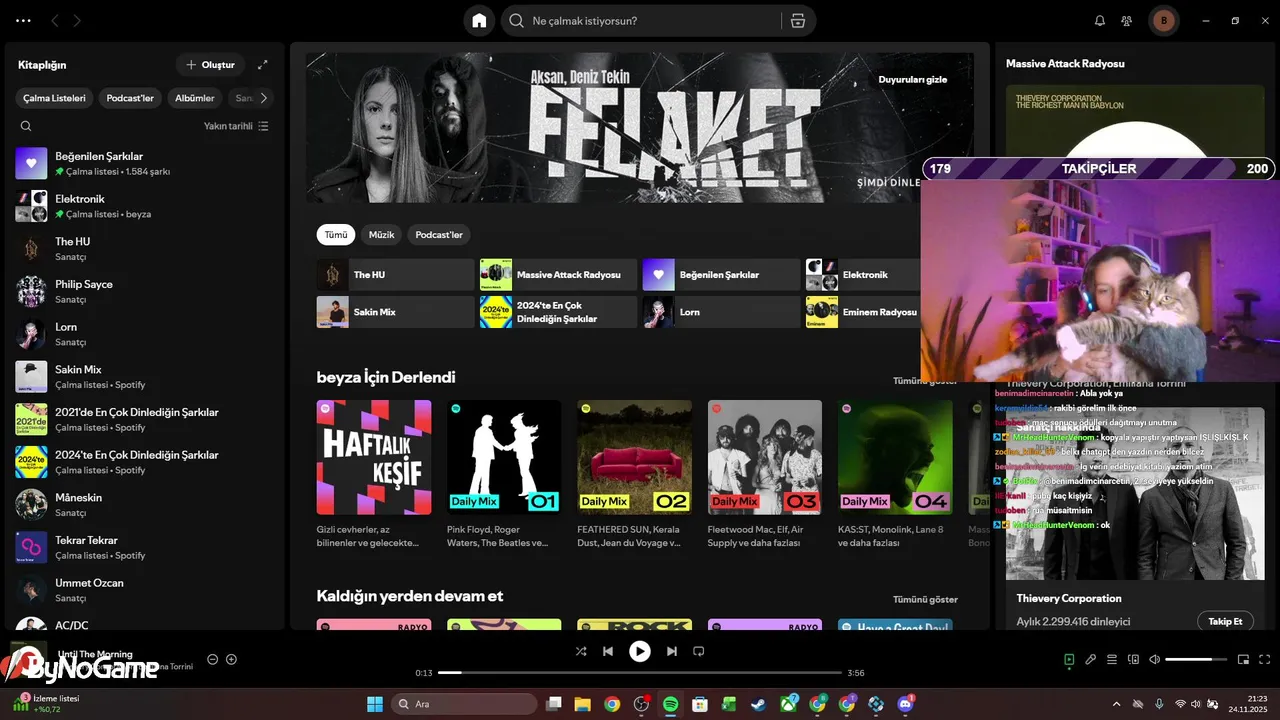
Task: Toggle the Now Playing view panel
Action: [x=1069, y=659]
